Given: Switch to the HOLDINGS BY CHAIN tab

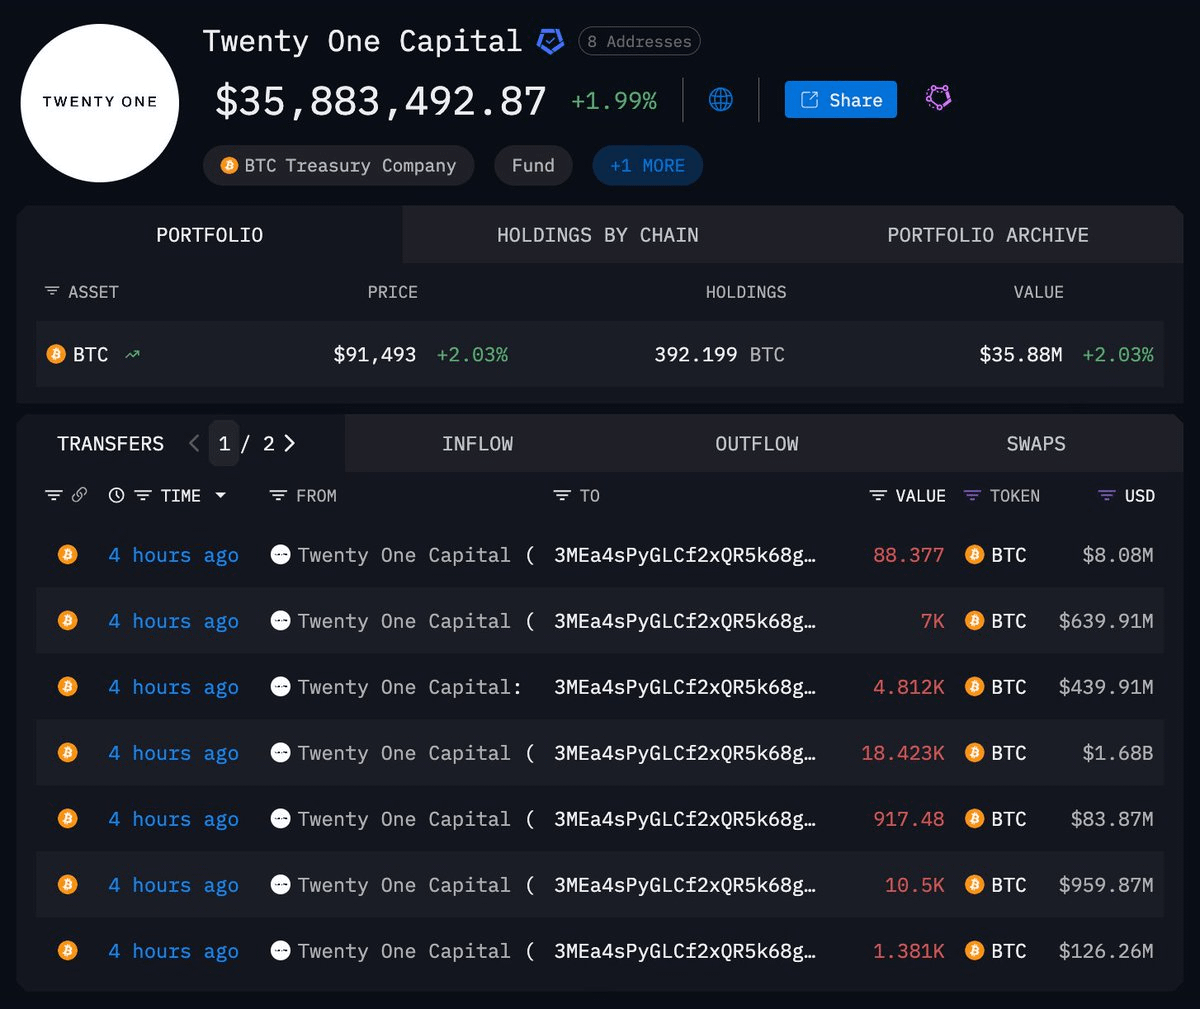Looking at the screenshot, I should 597,235.
